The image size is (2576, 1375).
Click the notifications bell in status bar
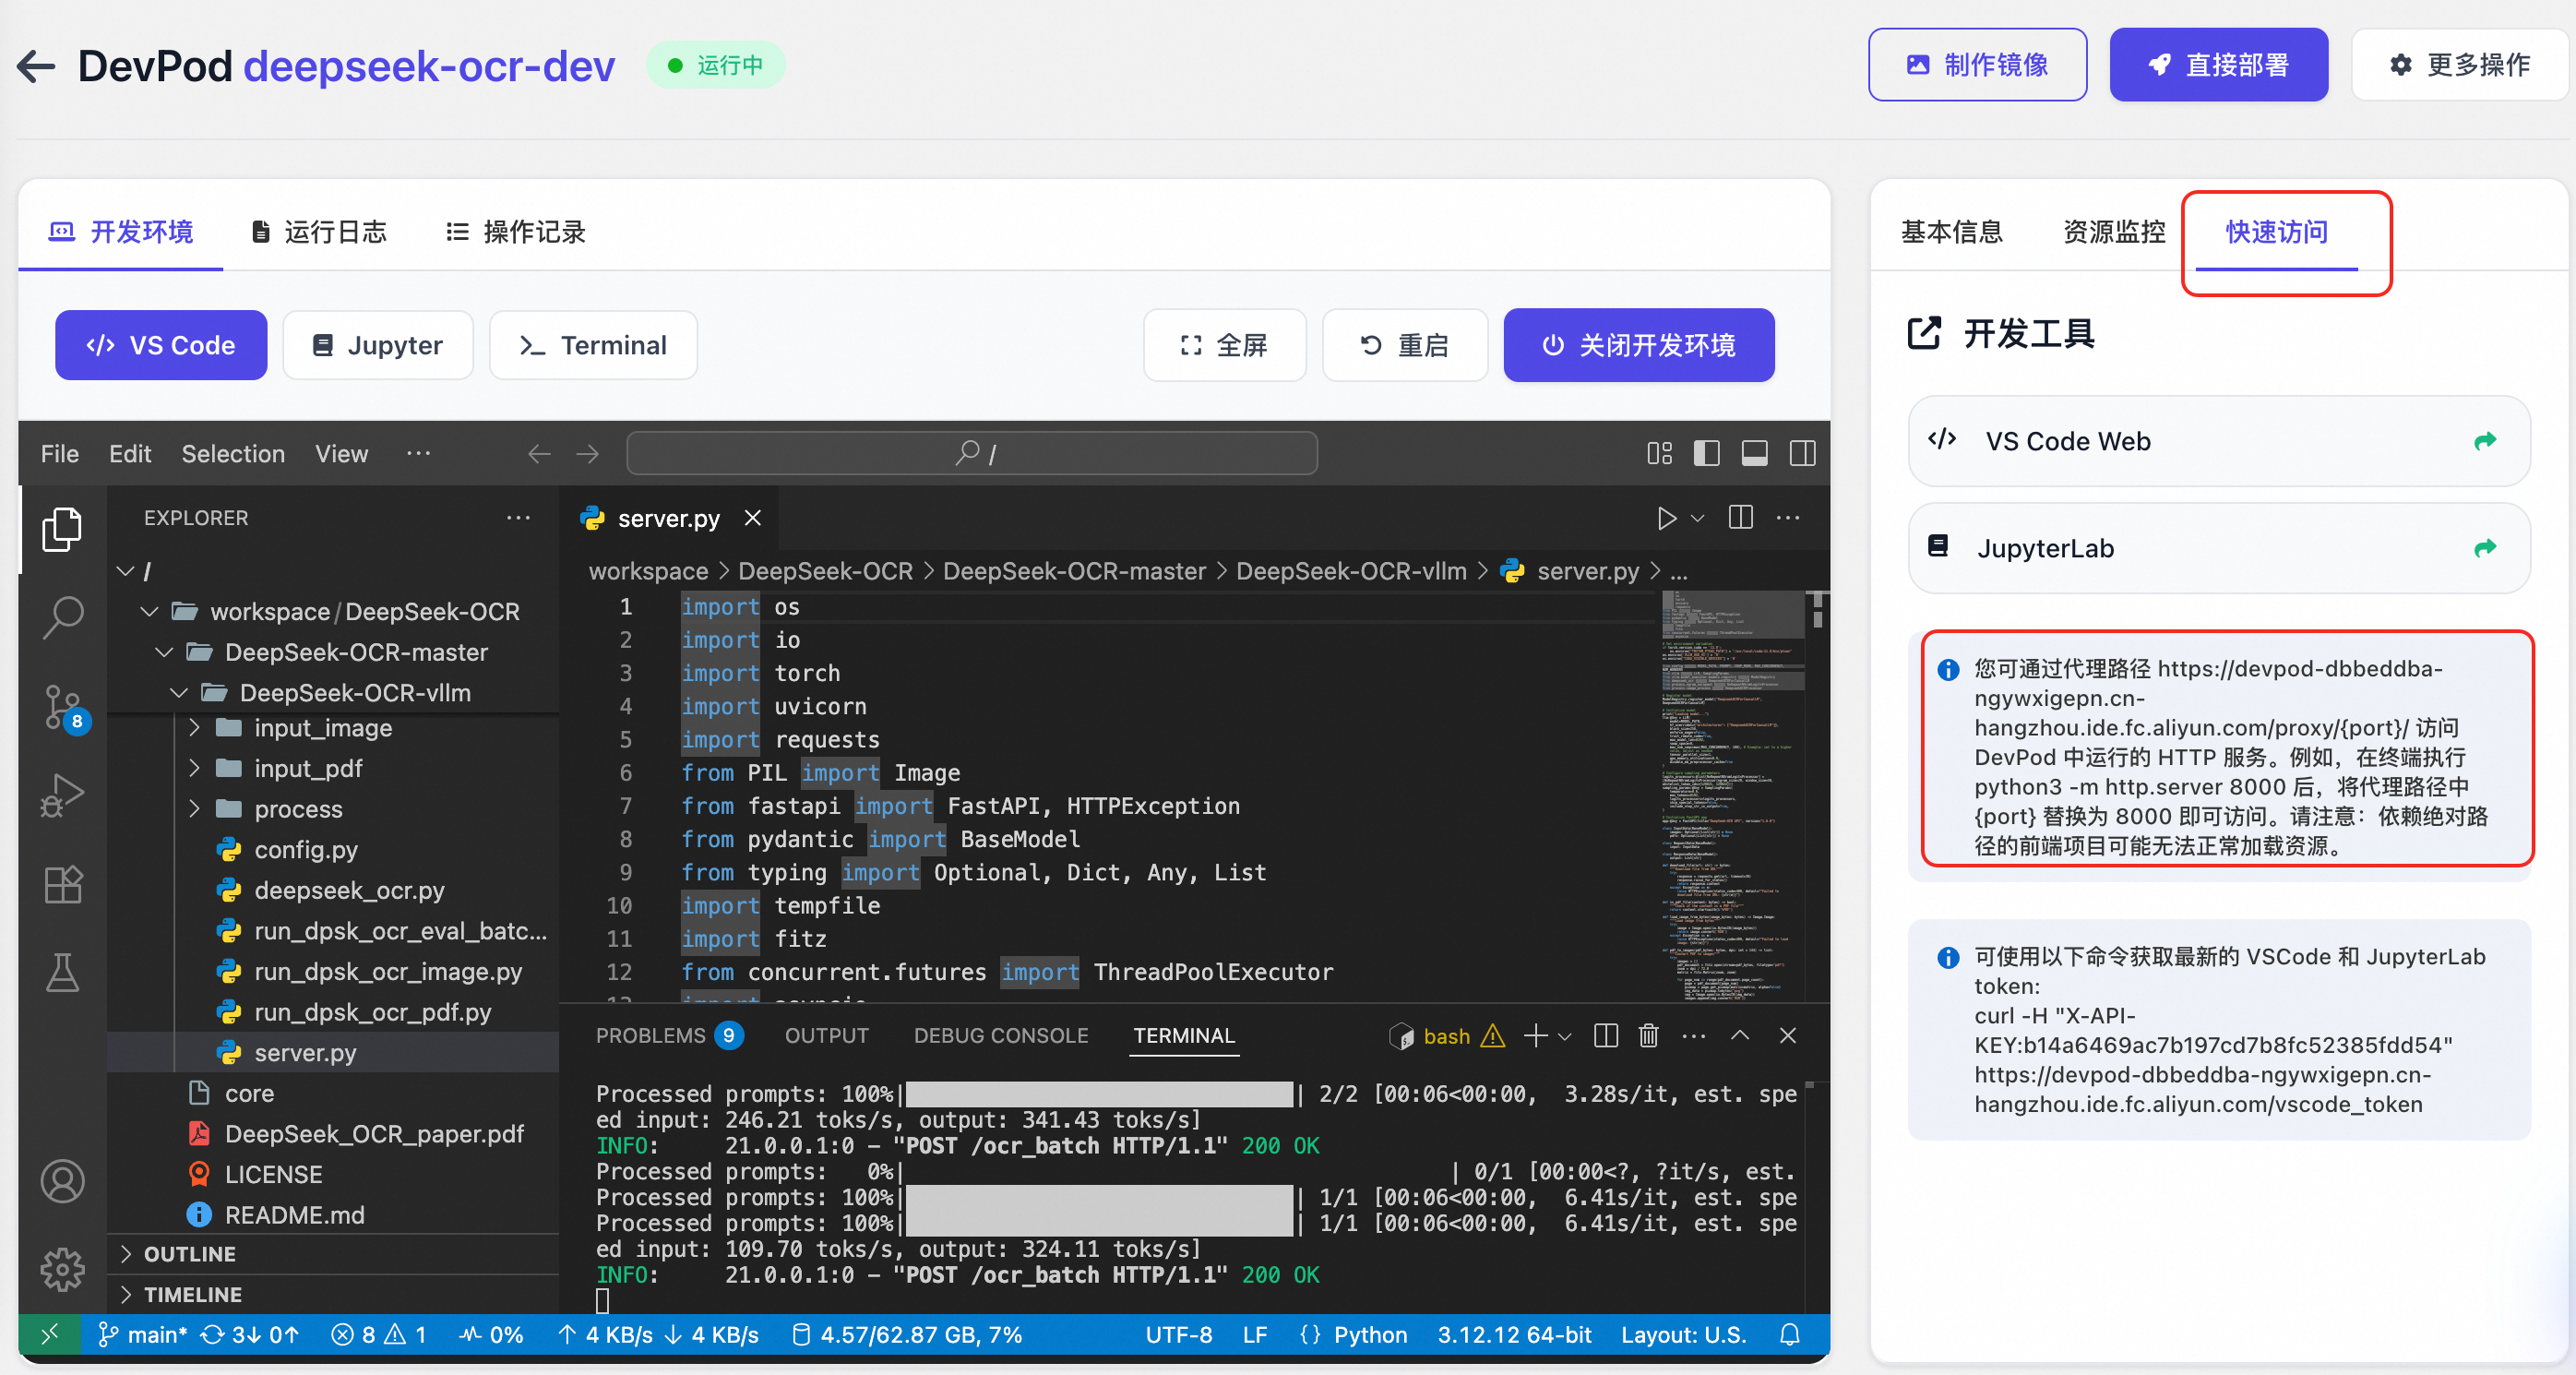pos(1790,1335)
